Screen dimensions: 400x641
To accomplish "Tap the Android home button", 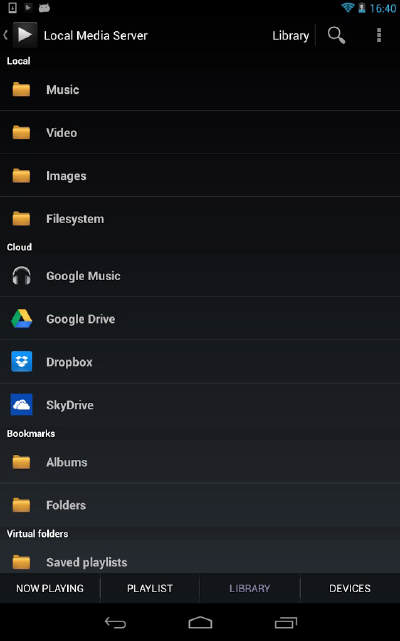I will (x=200, y=623).
